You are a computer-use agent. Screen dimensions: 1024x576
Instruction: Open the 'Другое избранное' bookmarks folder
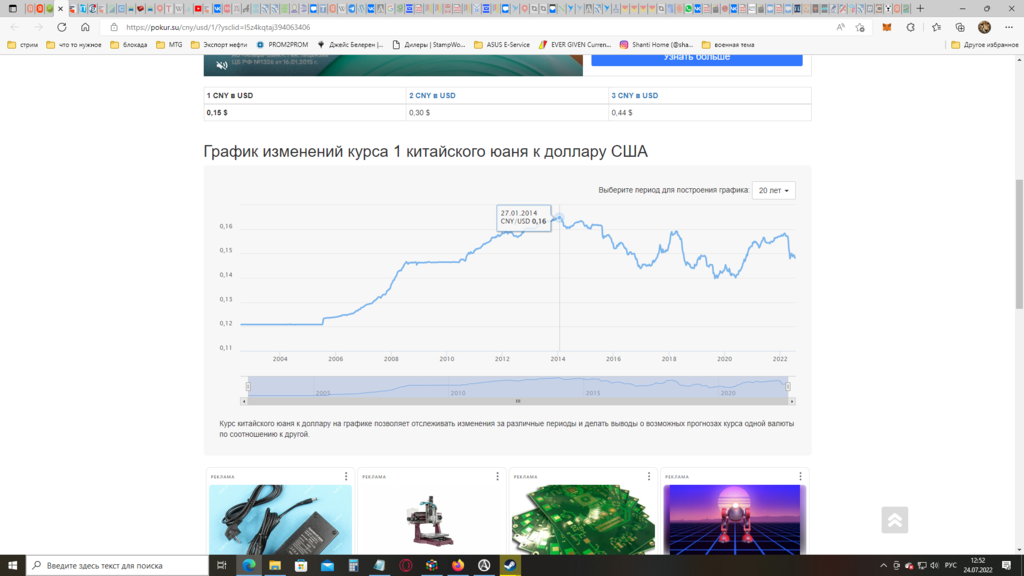click(984, 45)
